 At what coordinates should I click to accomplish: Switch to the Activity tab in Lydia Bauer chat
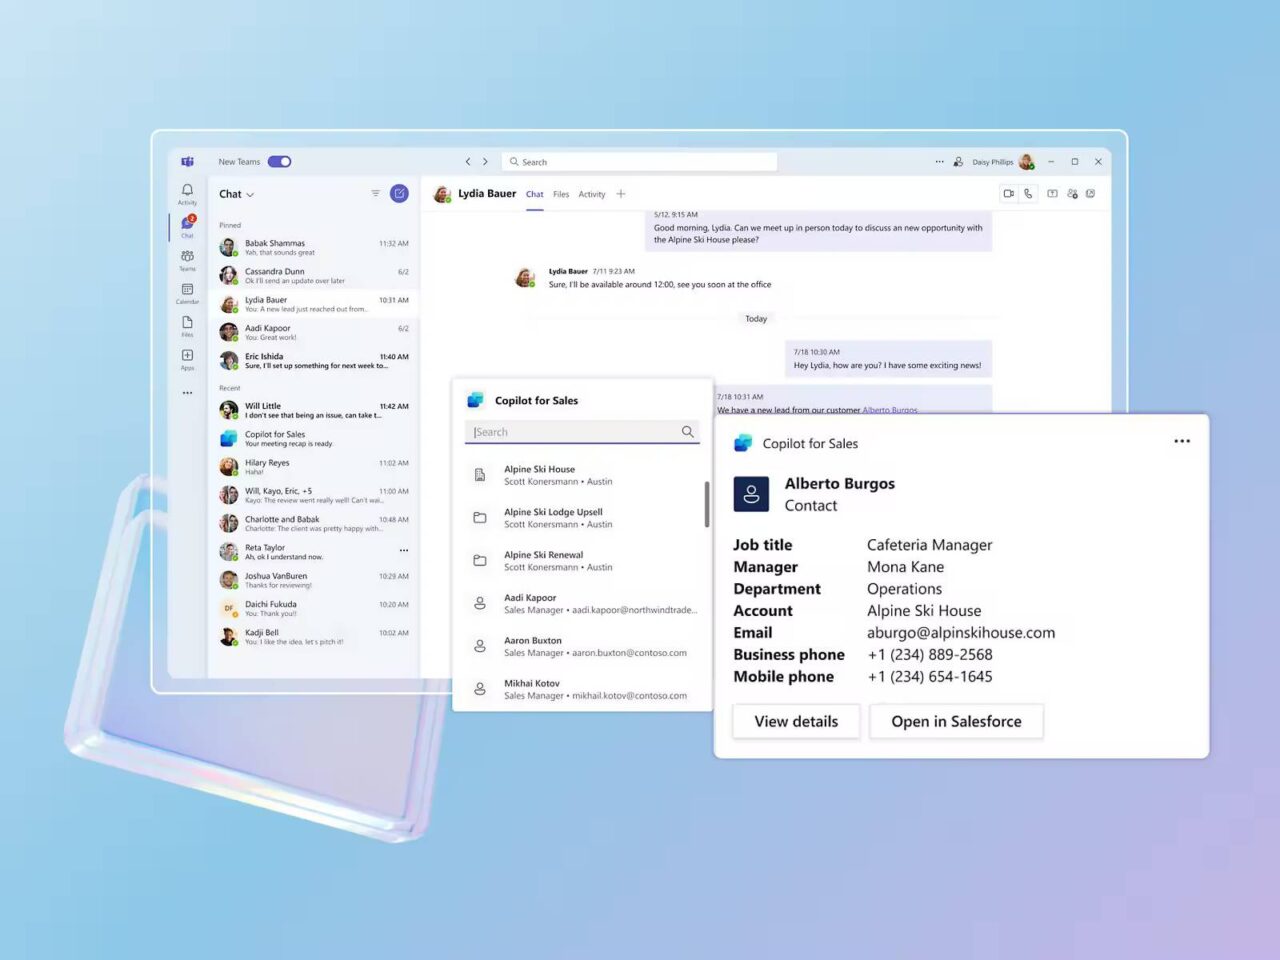pos(592,194)
